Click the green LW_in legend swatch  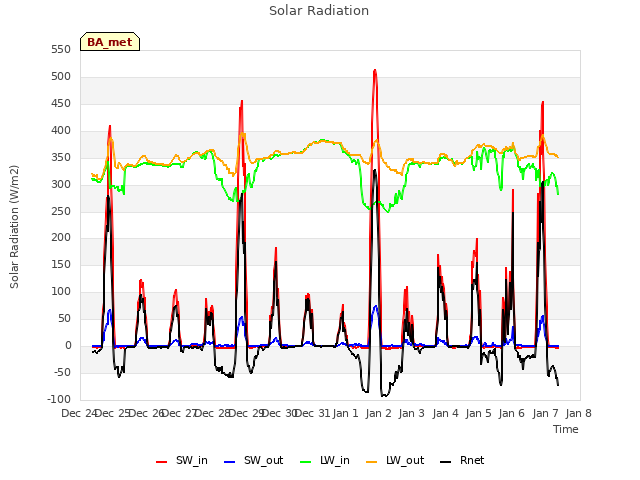pos(306,462)
